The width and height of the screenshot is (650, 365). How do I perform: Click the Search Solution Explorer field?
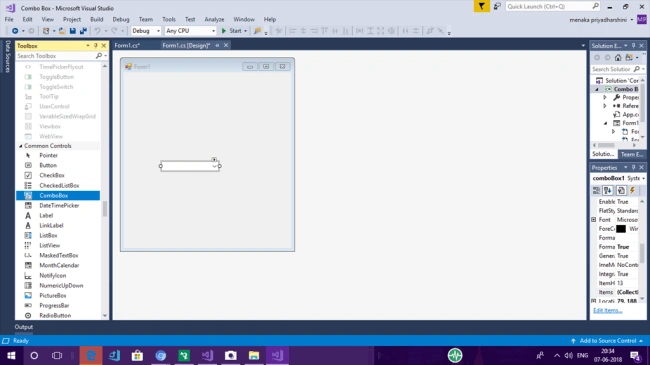[x=612, y=69]
